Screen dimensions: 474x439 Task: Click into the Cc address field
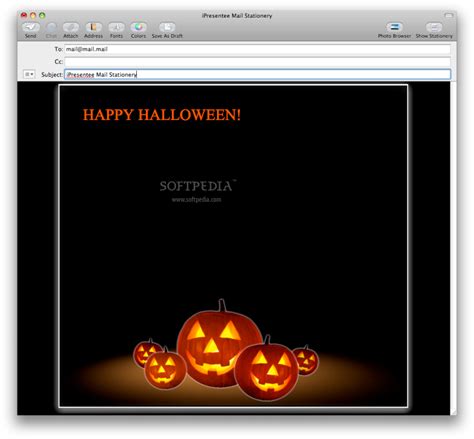click(257, 62)
